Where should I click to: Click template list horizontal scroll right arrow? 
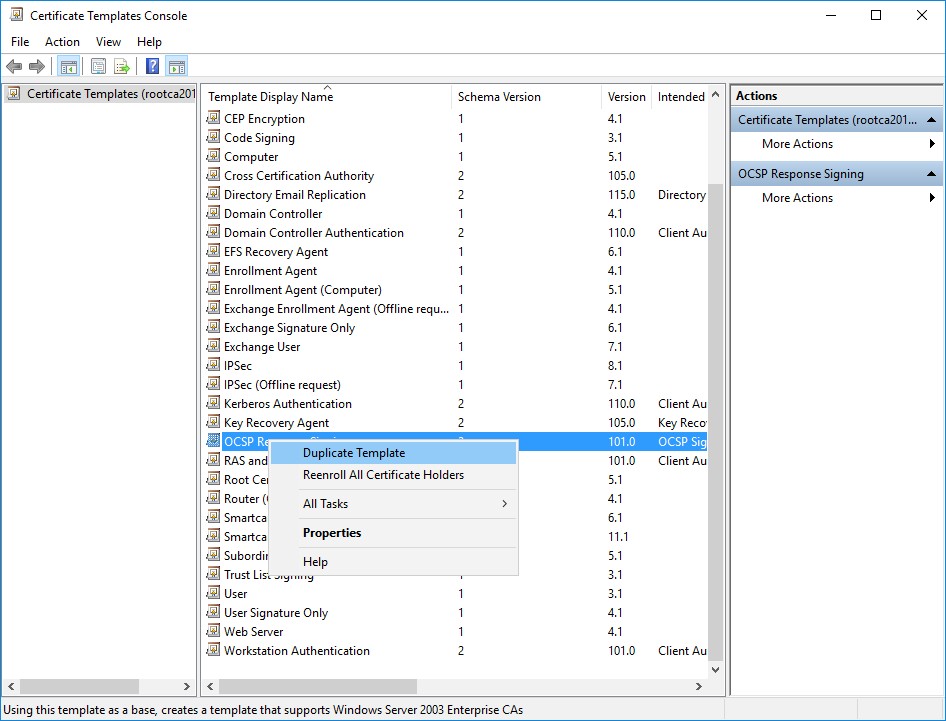(699, 687)
